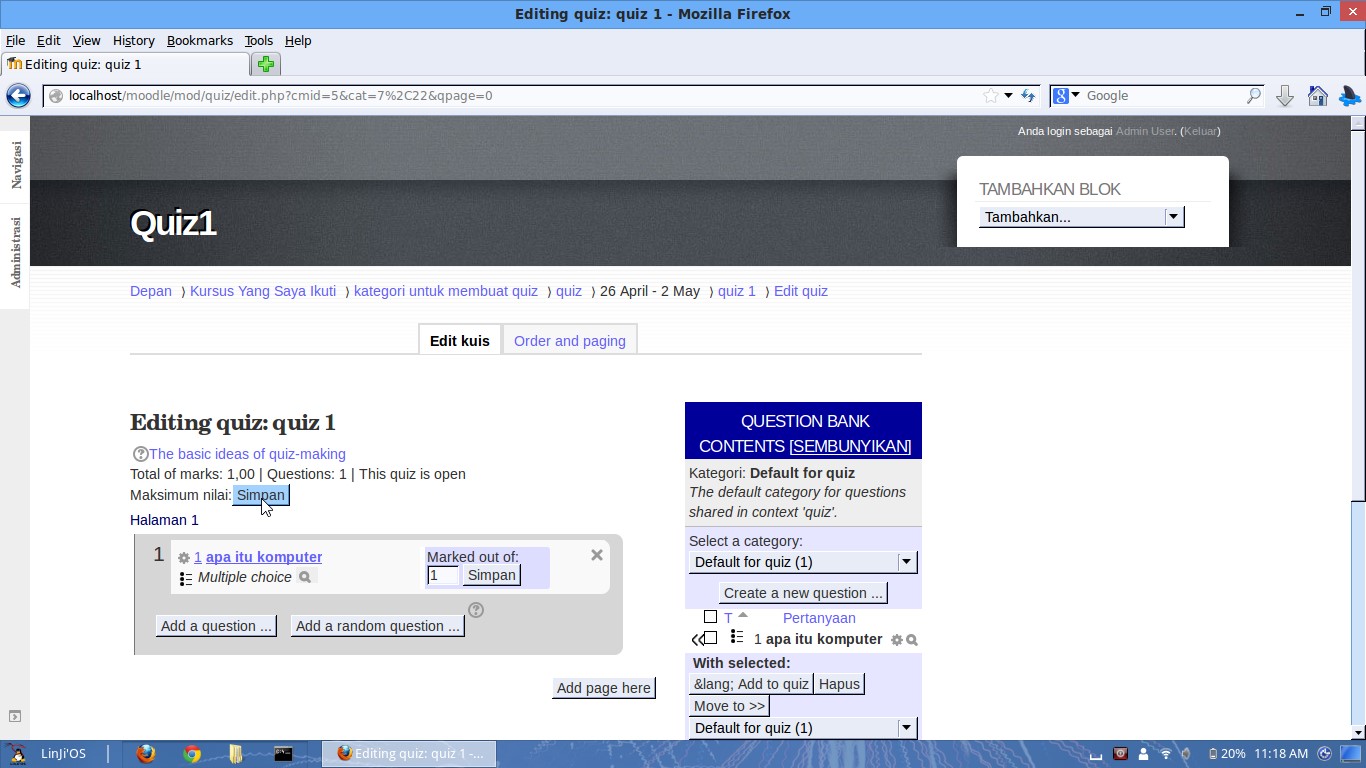Open the wifi network tray icon

pyautogui.click(x=1166, y=754)
